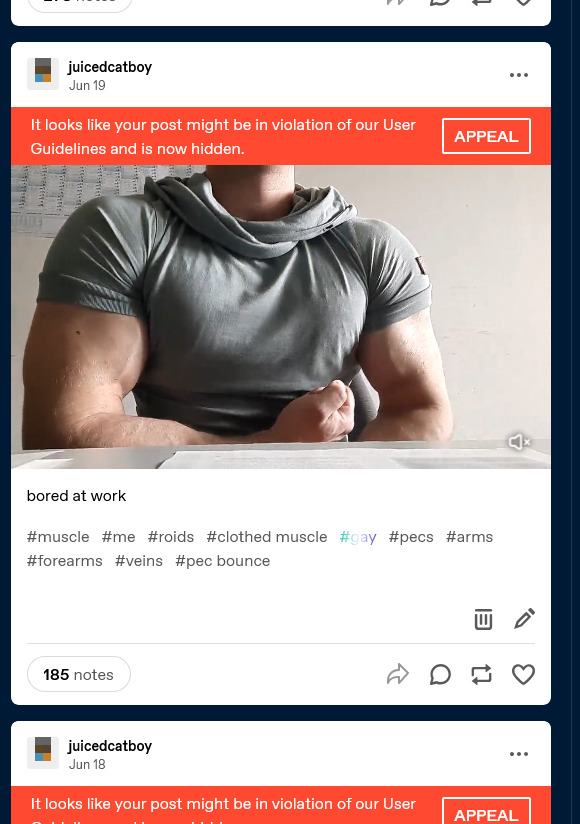Open the Jun 18 post options menu
Viewport: 580px width, 824px height.
coord(519,754)
